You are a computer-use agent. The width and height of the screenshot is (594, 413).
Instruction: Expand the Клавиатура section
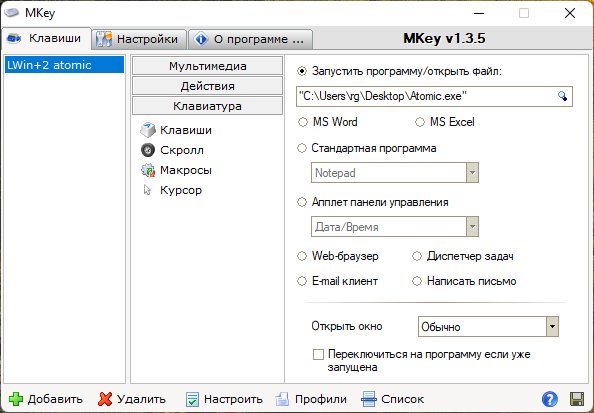coord(207,106)
